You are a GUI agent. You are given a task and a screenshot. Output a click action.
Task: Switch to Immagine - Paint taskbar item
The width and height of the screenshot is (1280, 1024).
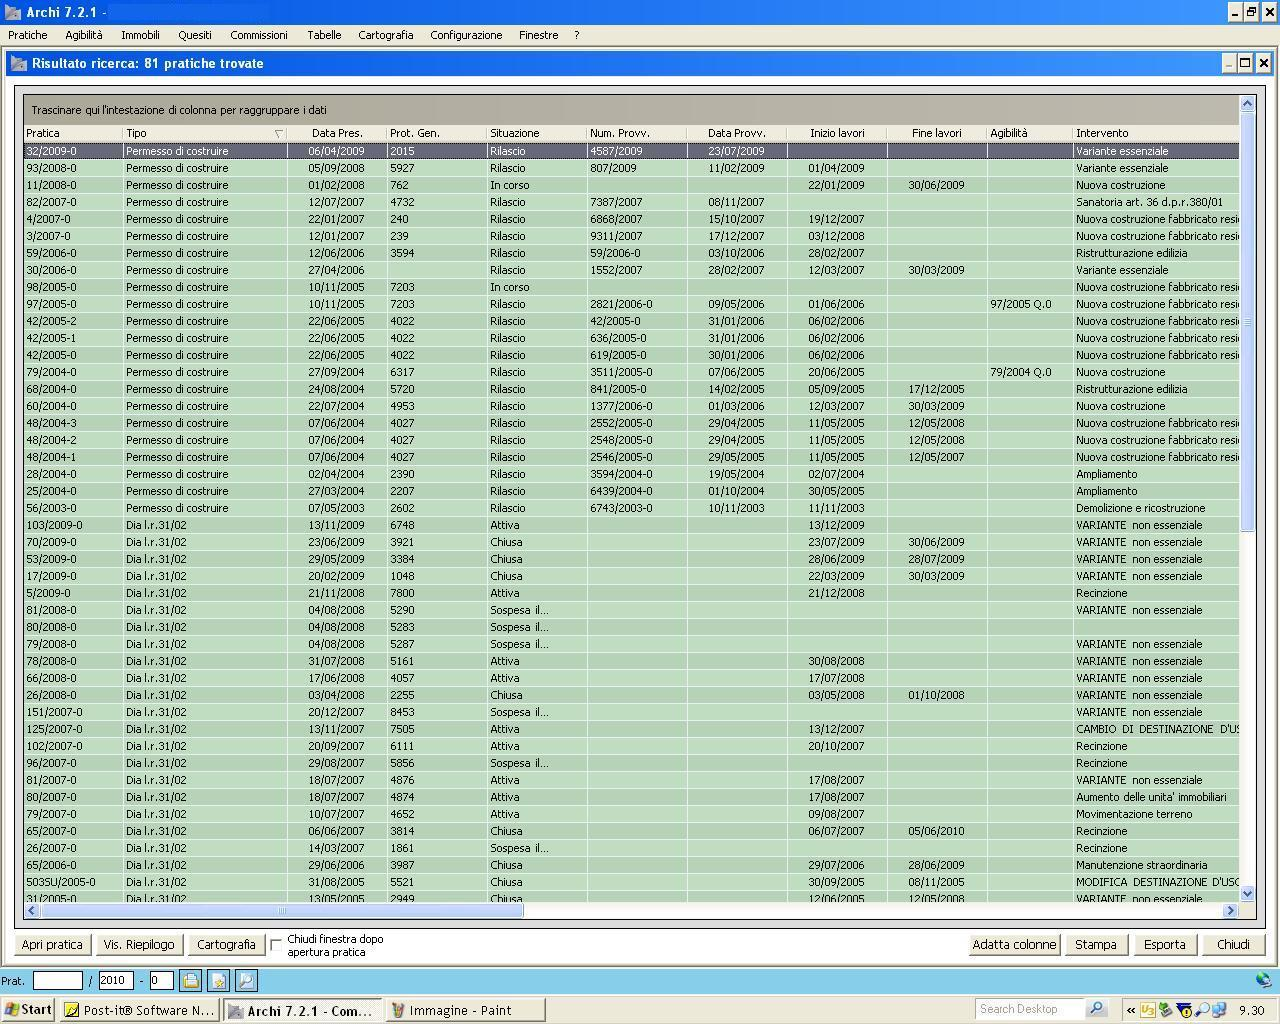tap(465, 1010)
